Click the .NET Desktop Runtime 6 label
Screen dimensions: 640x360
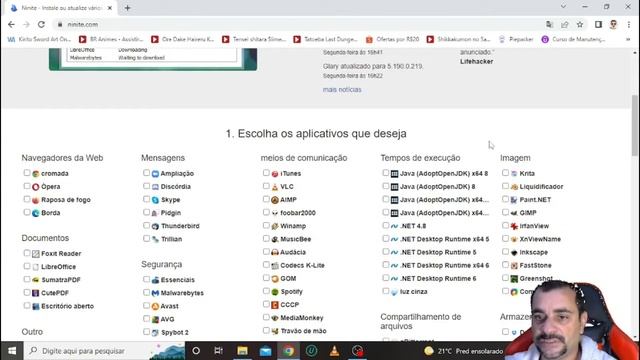(438, 278)
